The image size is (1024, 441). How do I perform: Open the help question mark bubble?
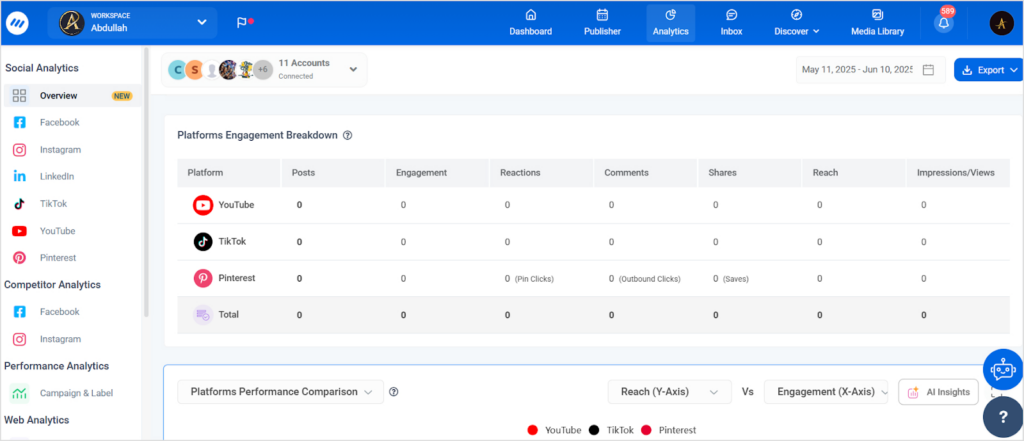[1003, 417]
